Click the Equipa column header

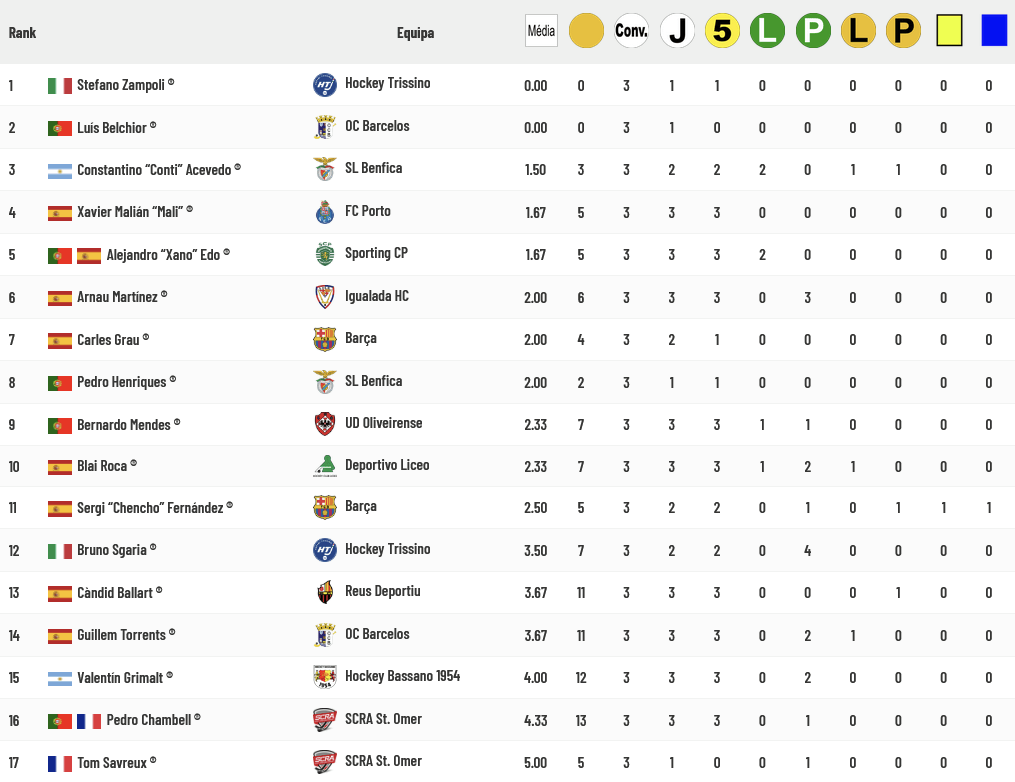click(415, 33)
